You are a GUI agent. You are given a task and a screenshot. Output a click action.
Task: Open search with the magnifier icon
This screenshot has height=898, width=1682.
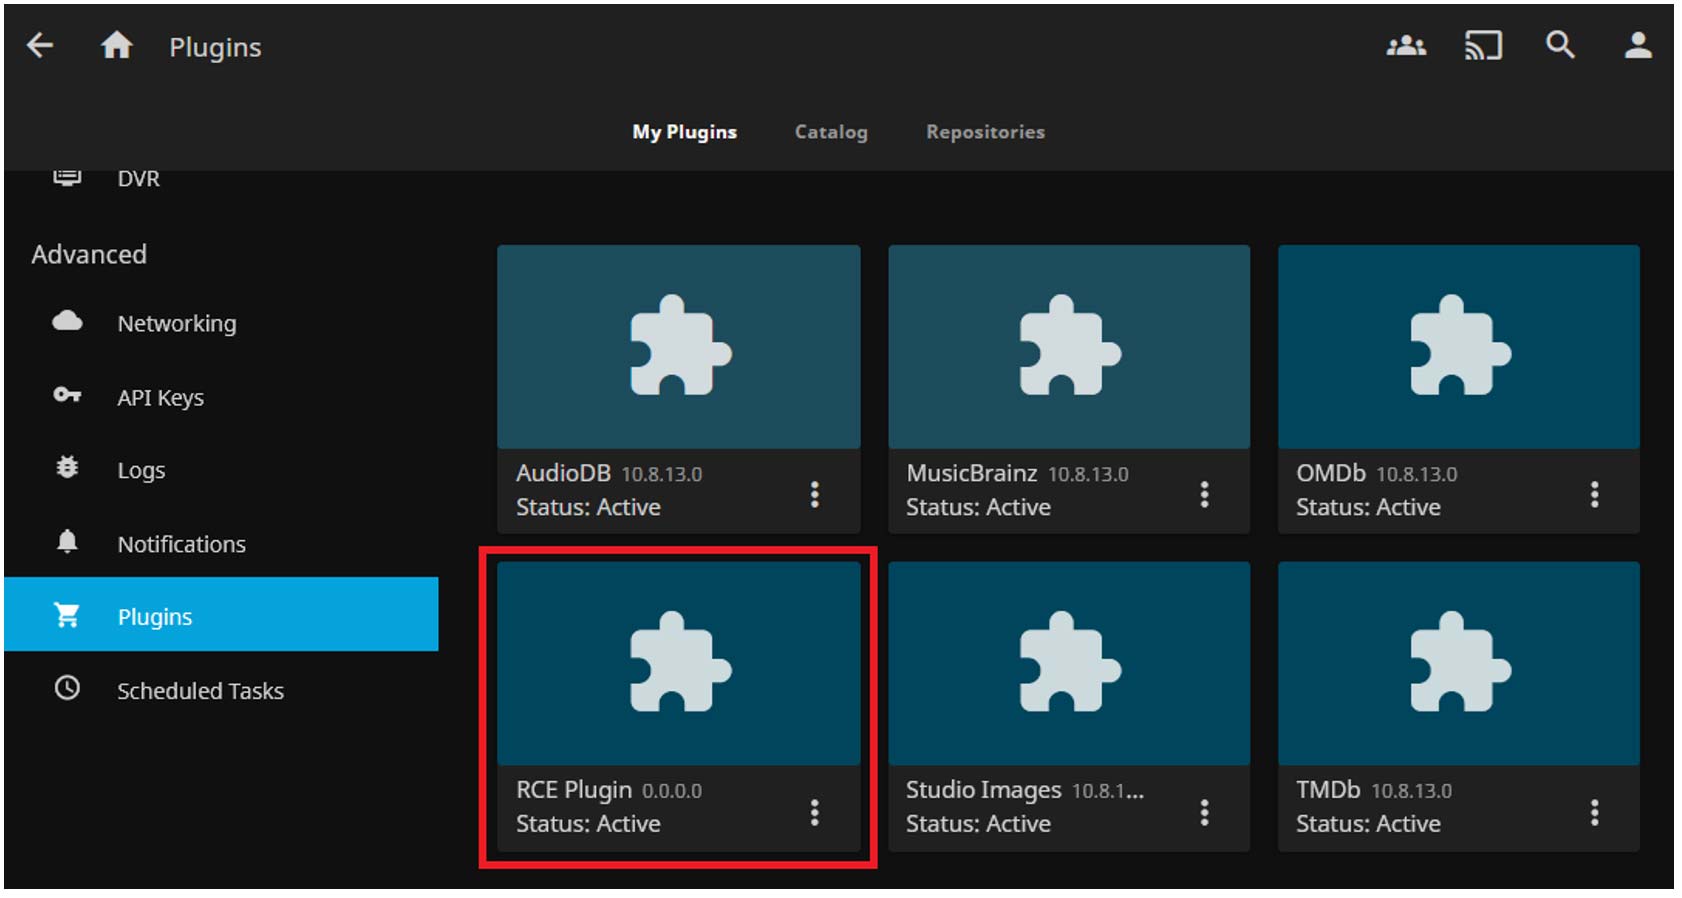pyautogui.click(x=1560, y=45)
